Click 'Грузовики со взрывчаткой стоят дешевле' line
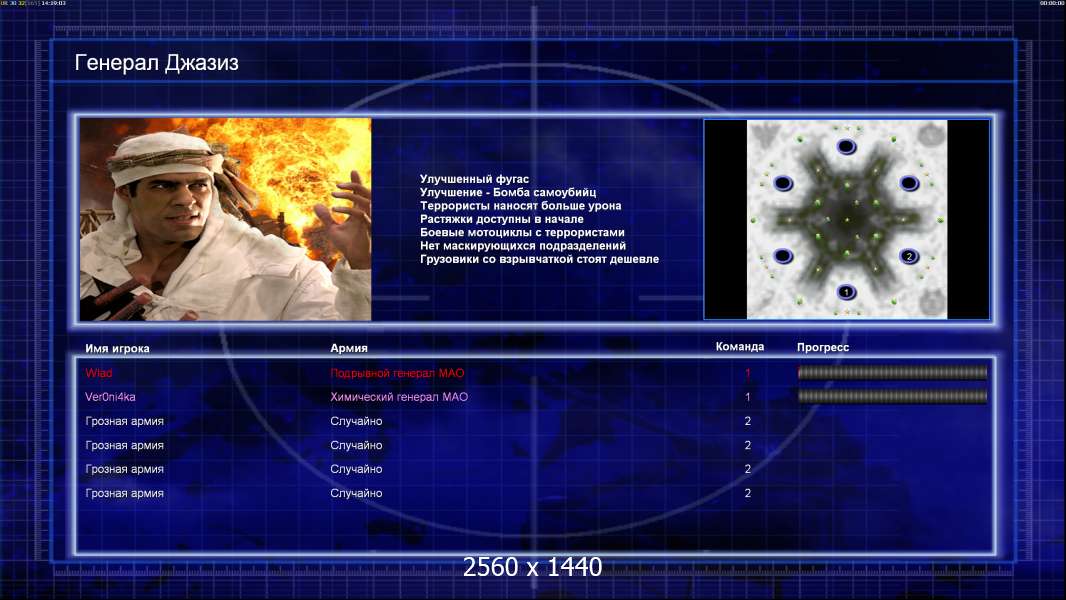This screenshot has height=600, width=1066. 539,259
